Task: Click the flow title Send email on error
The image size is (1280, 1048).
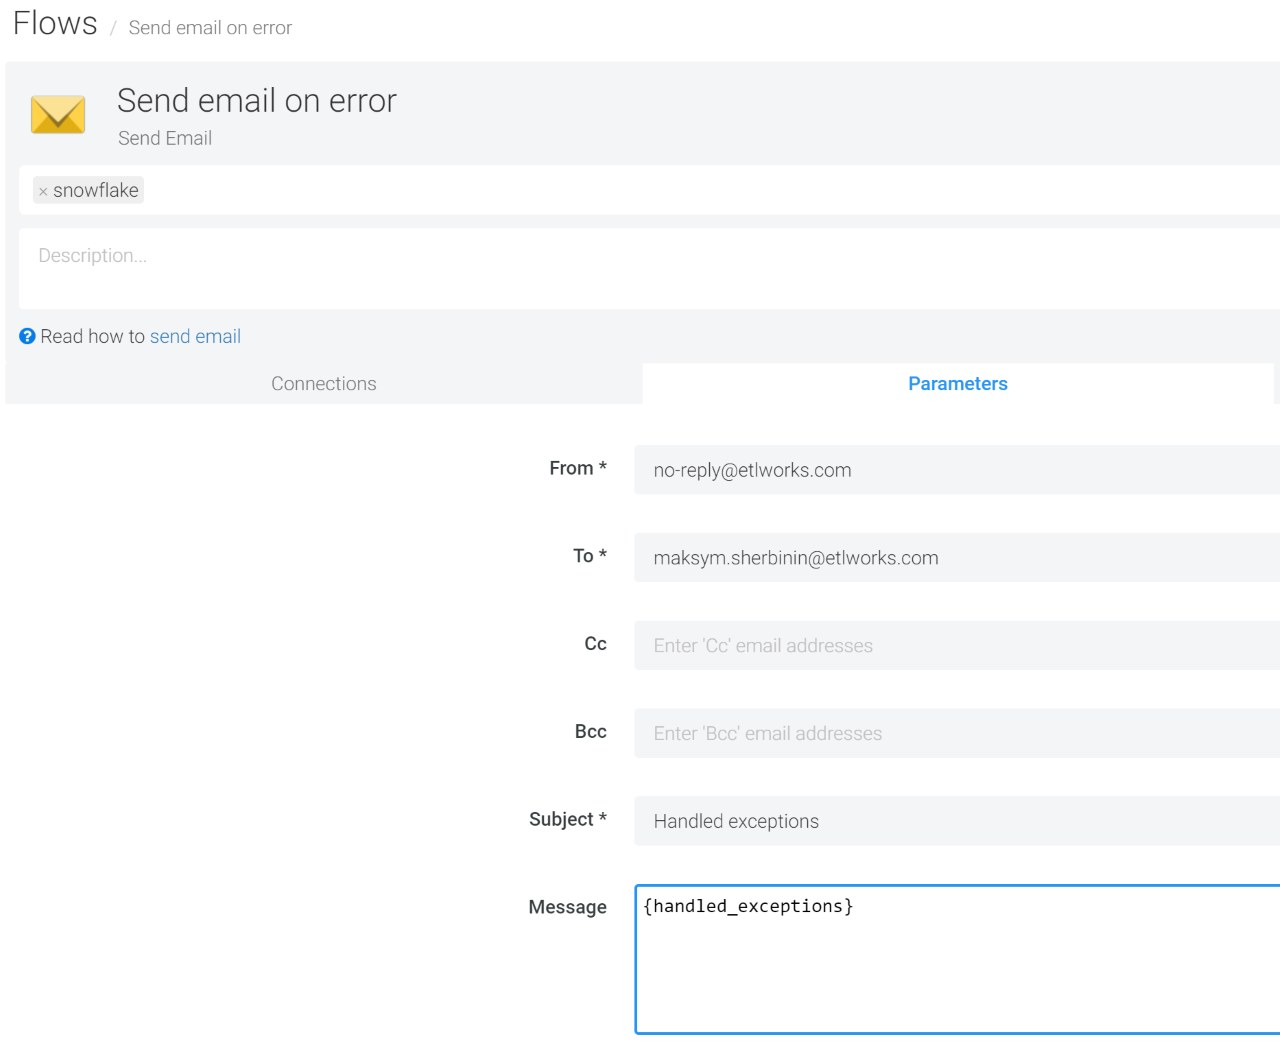Action: (257, 101)
